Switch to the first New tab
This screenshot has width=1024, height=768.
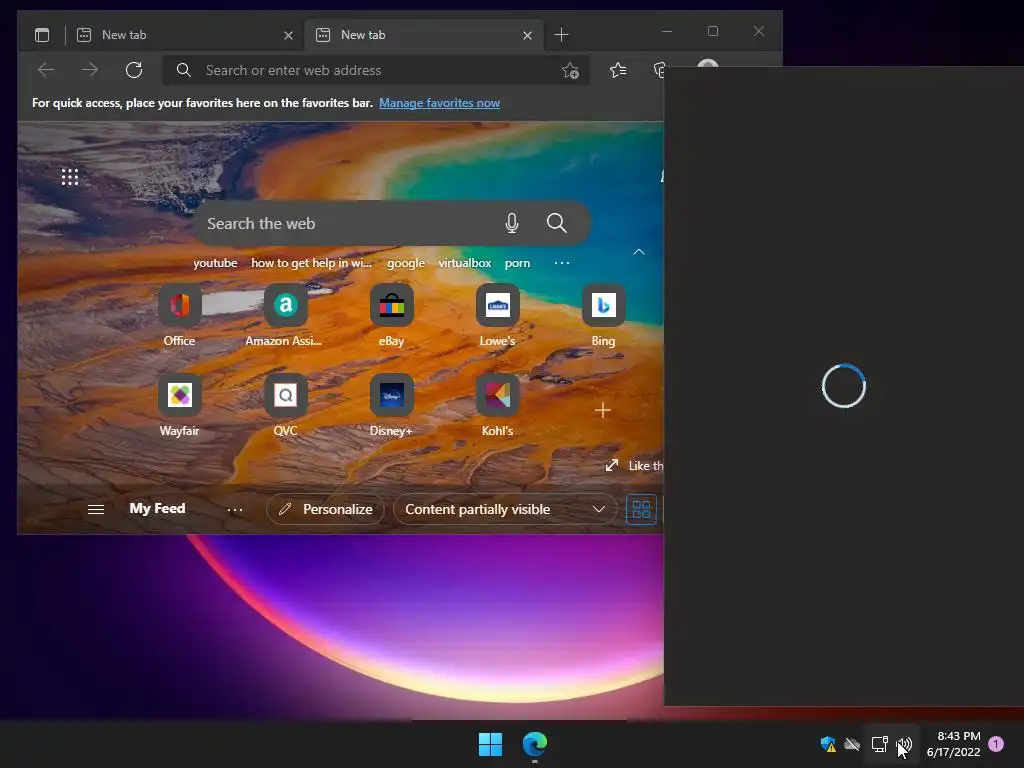tap(183, 35)
